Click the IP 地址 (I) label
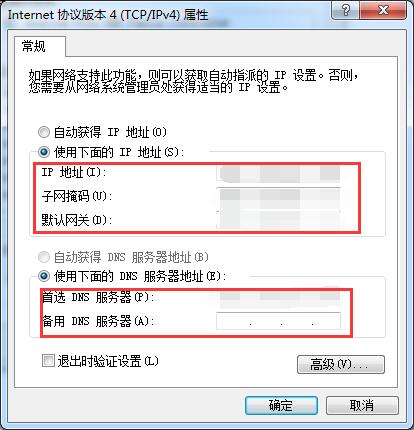414x430 pixels. click(74, 172)
